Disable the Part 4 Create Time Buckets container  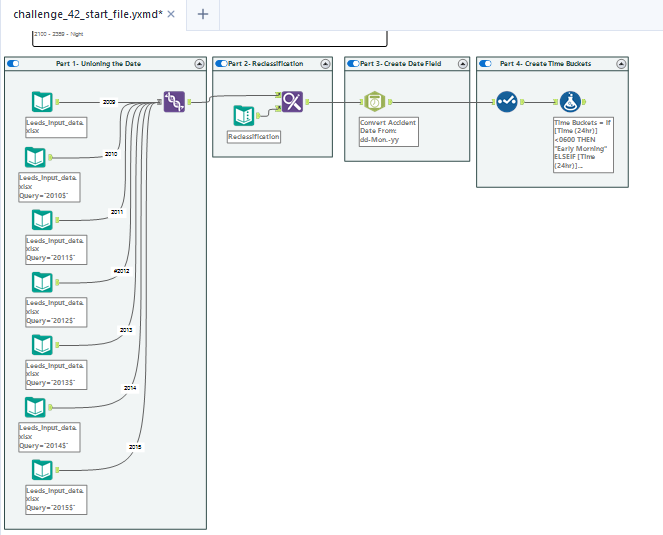[x=485, y=63]
